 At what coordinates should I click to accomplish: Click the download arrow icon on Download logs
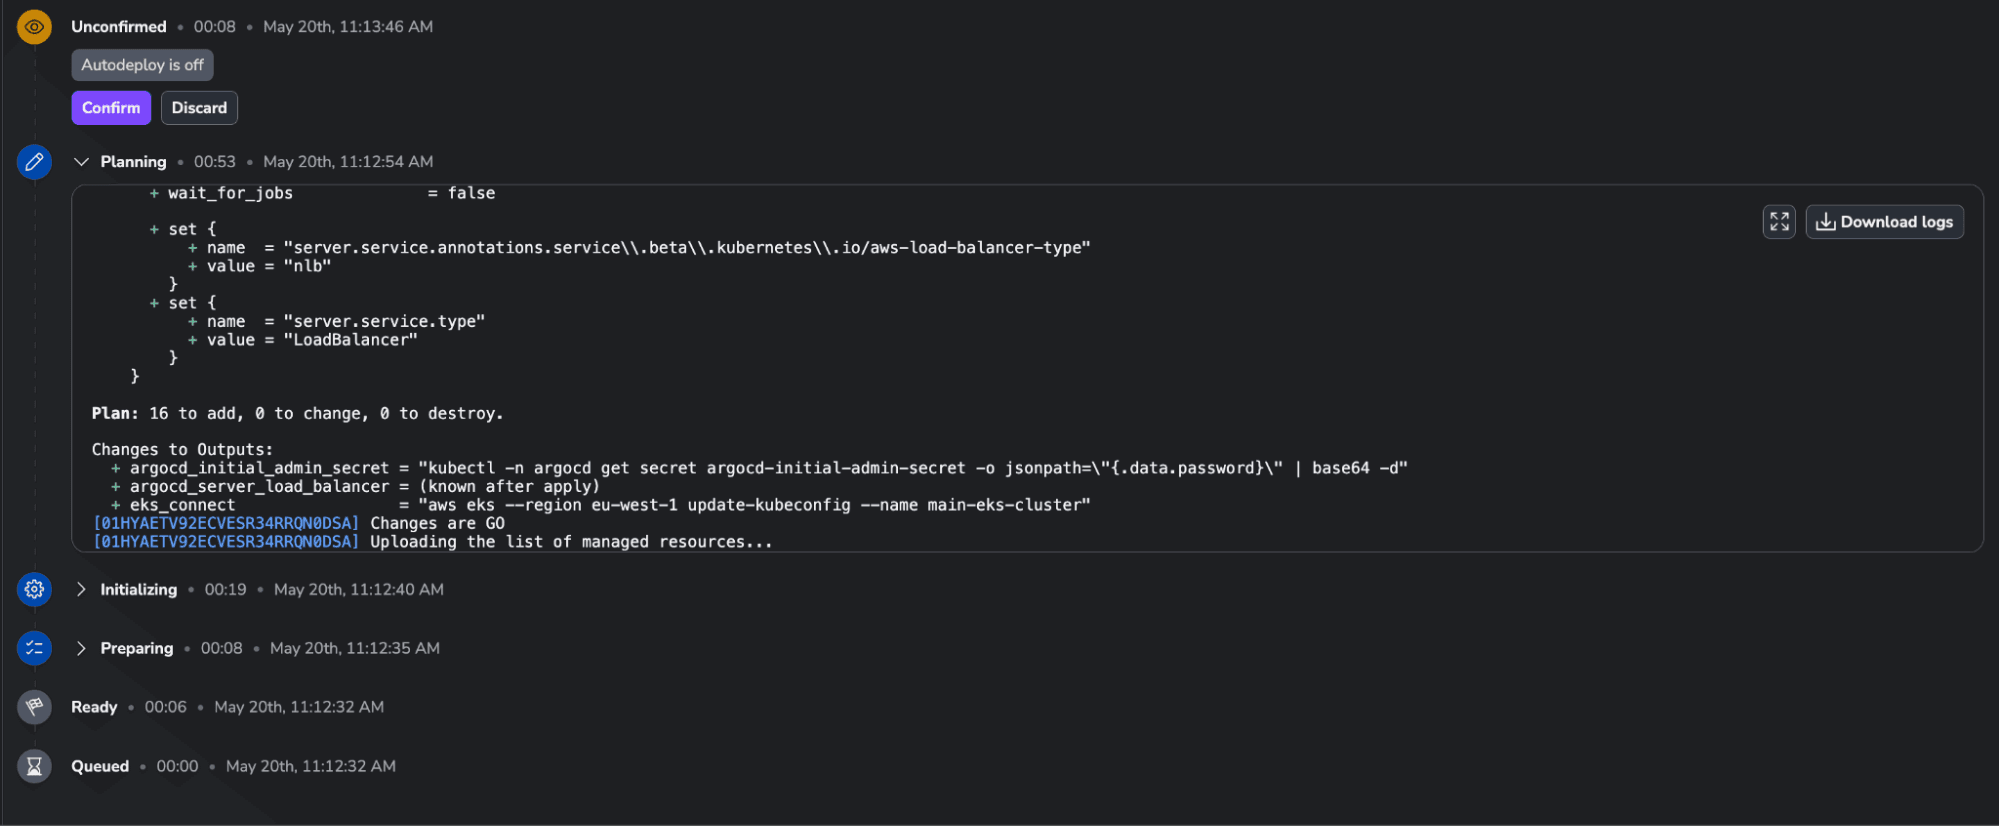pos(1827,221)
